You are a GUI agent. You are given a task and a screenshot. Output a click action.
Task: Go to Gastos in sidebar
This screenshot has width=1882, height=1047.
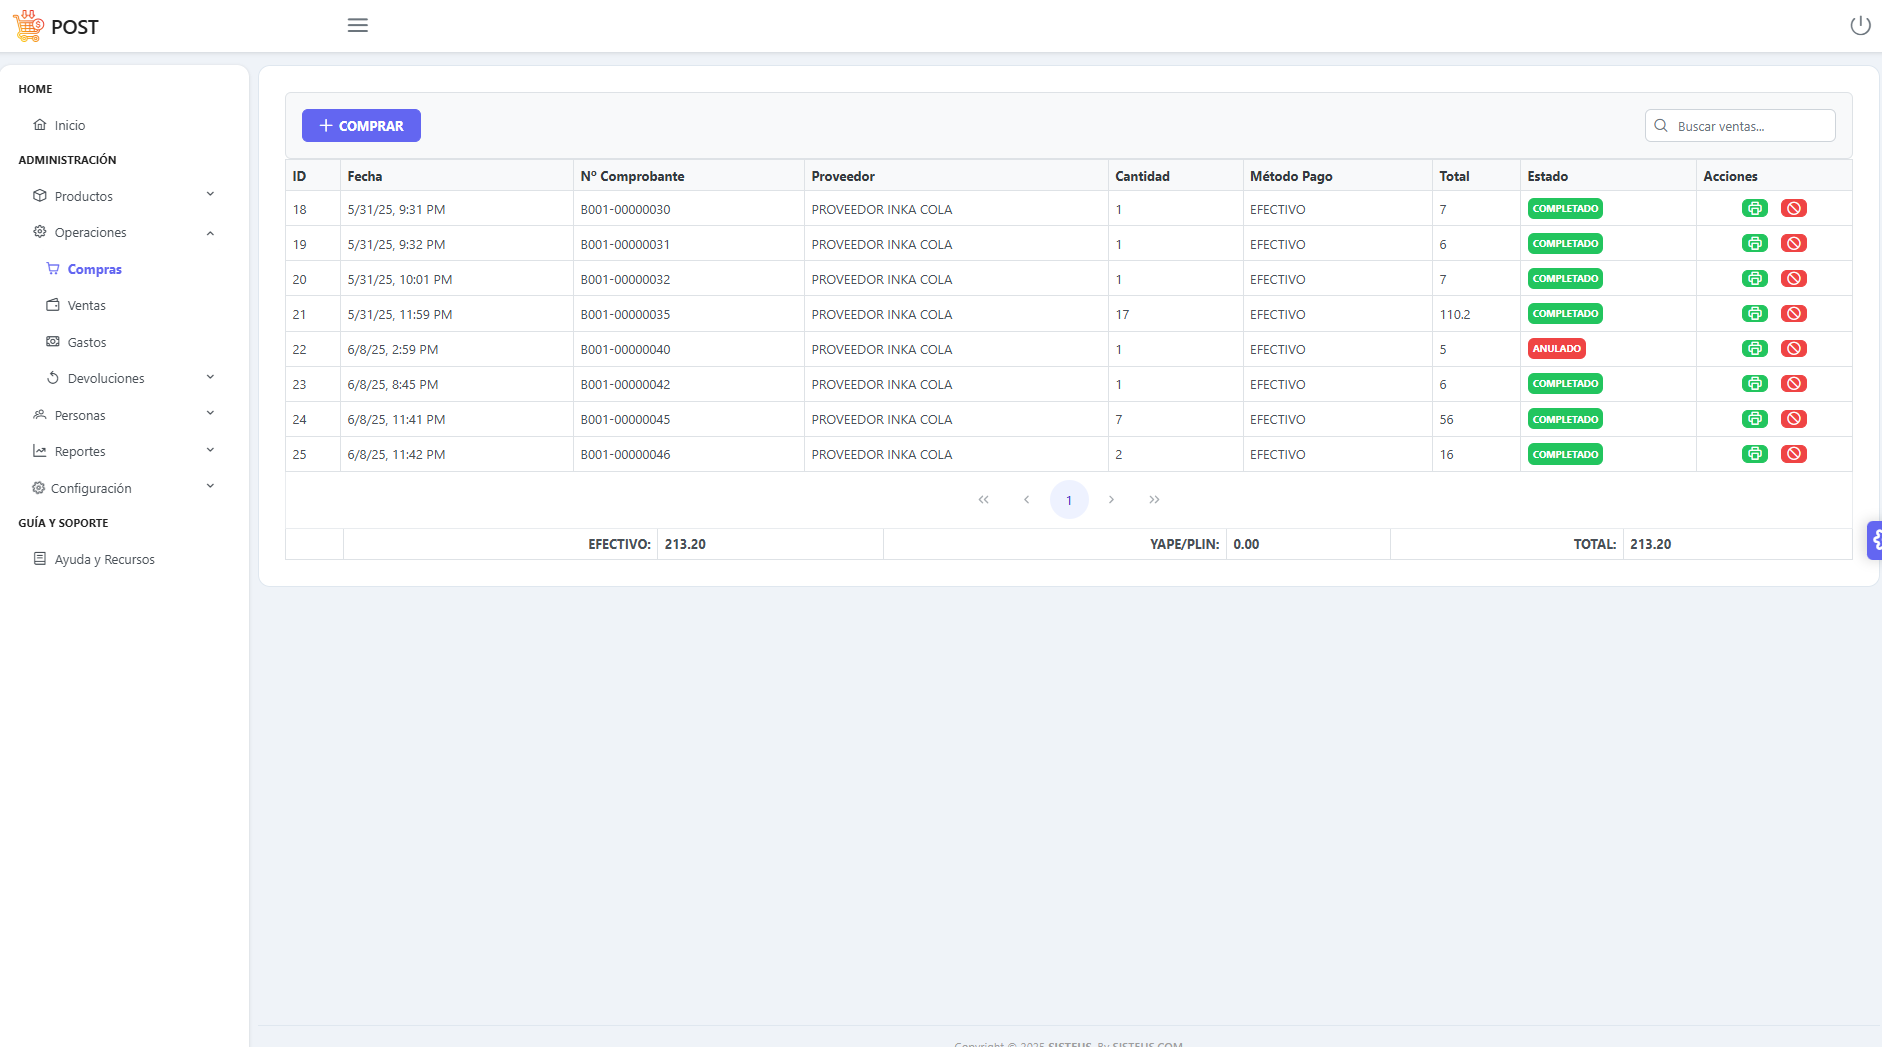pos(86,342)
